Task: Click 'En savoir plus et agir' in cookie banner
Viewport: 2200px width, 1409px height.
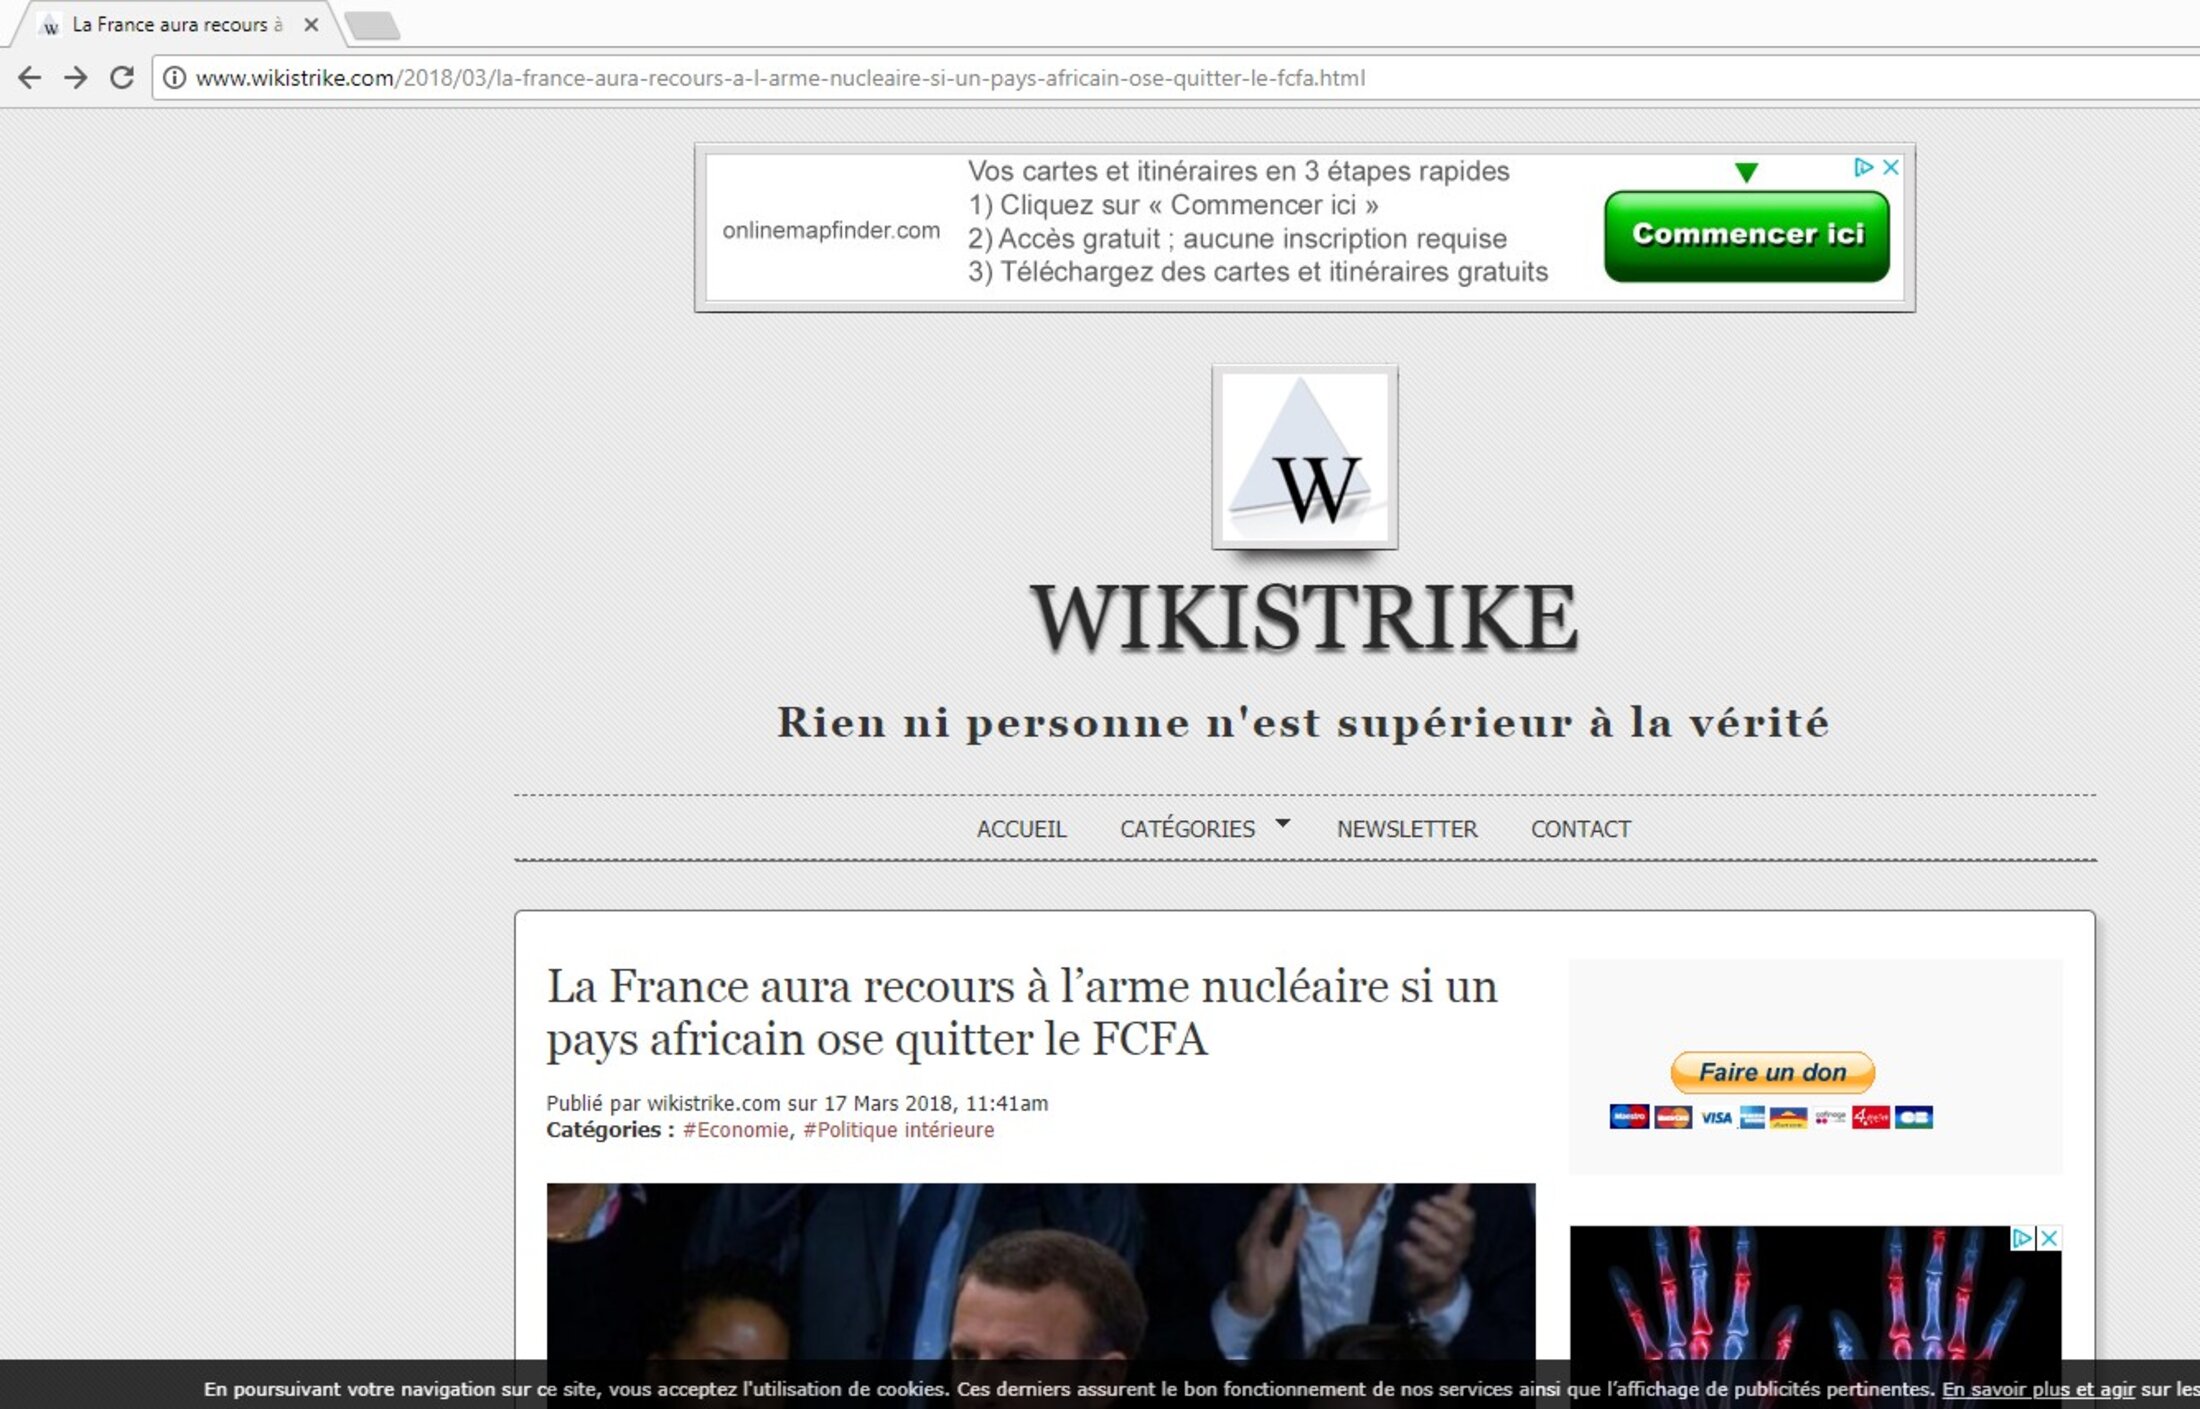Action: pos(2038,1389)
